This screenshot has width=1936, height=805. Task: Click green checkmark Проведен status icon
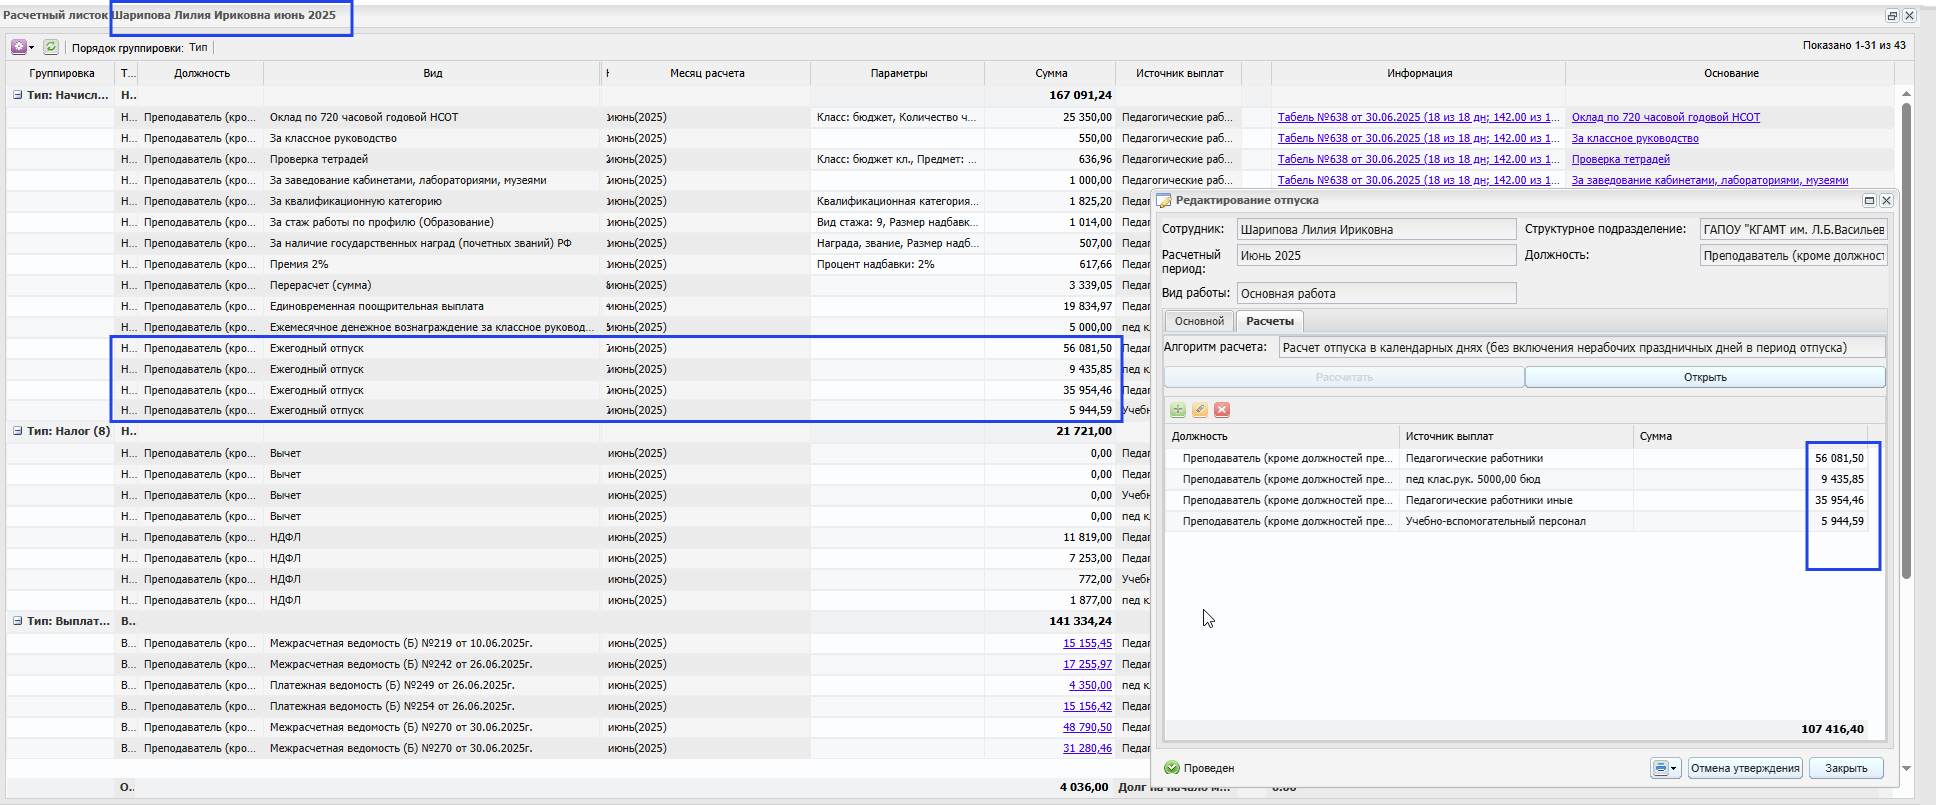pos(1172,768)
